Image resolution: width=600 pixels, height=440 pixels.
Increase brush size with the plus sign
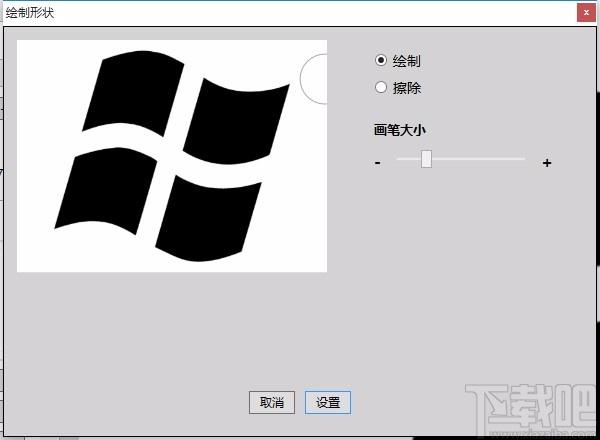pyautogui.click(x=547, y=163)
